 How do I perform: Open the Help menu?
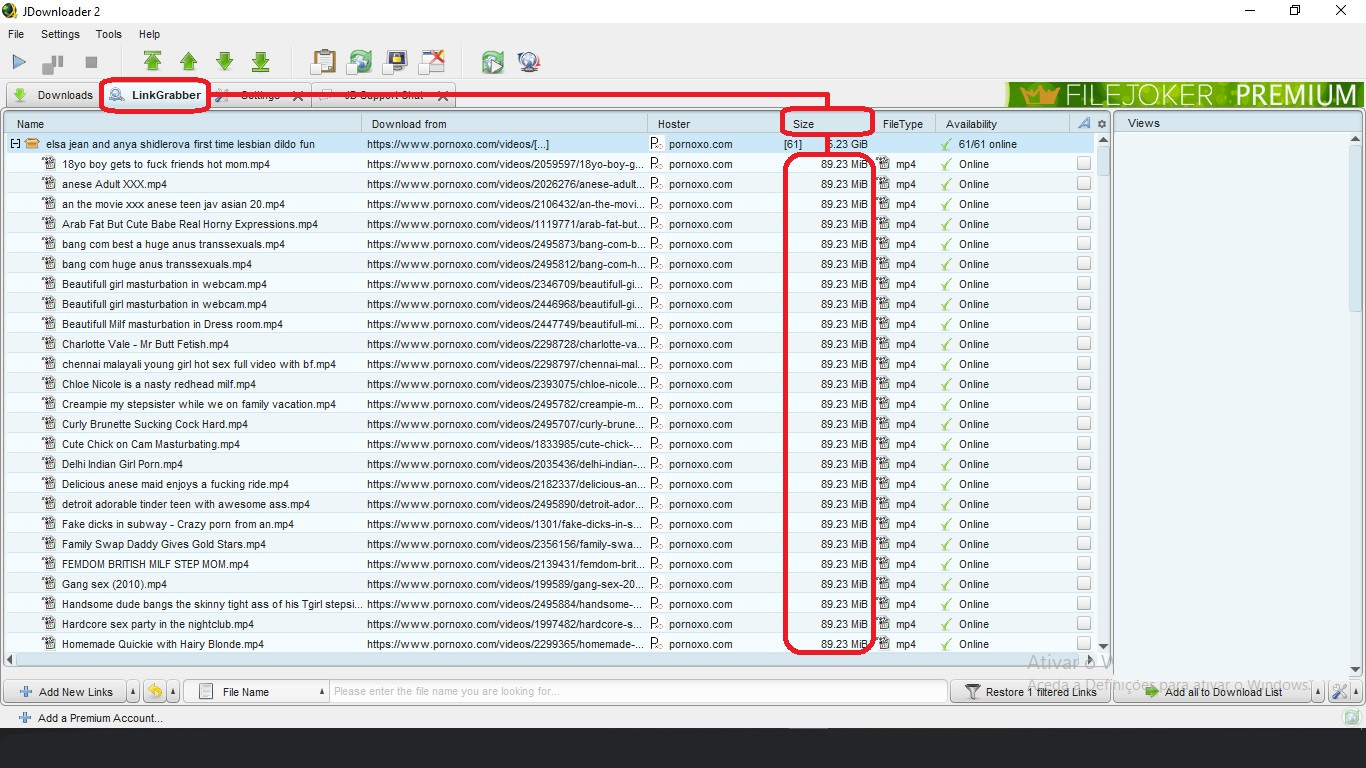(x=149, y=34)
